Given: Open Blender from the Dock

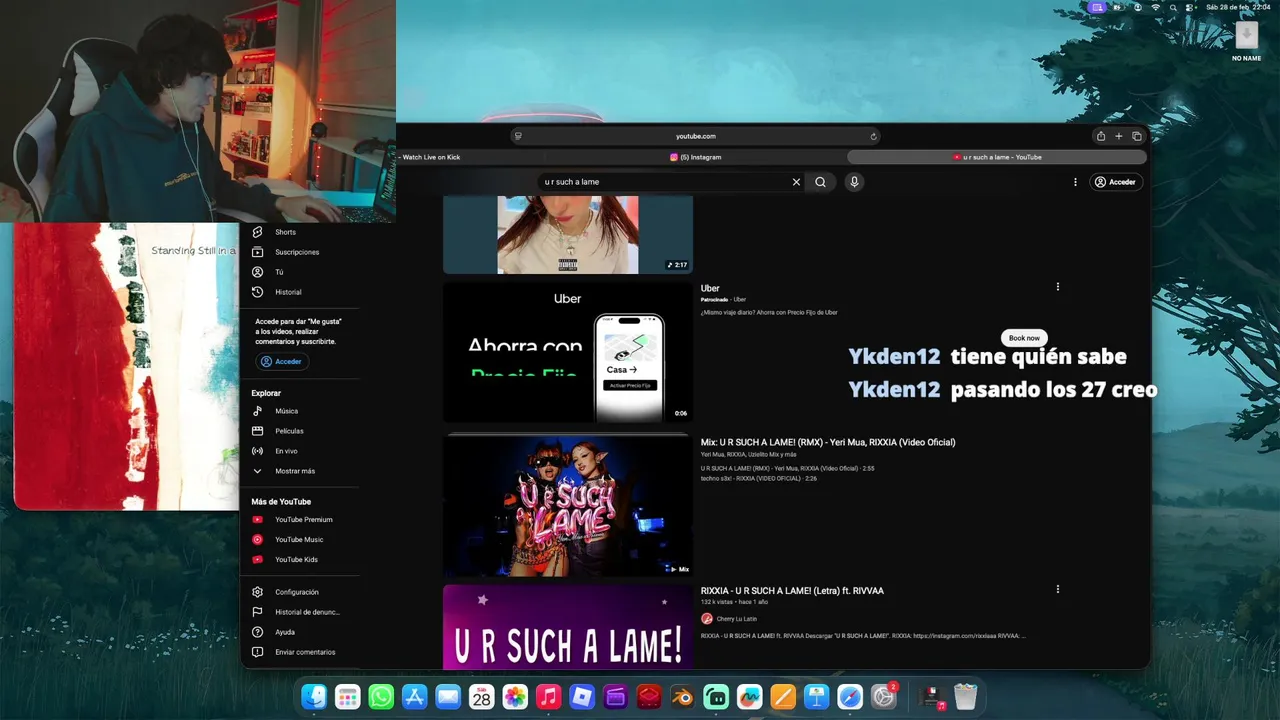Looking at the screenshot, I should click(682, 697).
